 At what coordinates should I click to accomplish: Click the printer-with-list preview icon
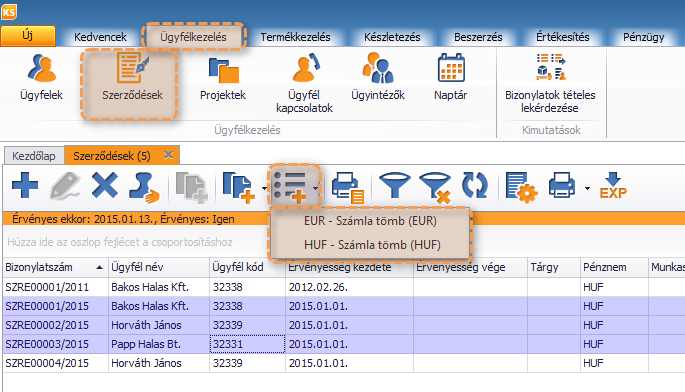point(348,188)
